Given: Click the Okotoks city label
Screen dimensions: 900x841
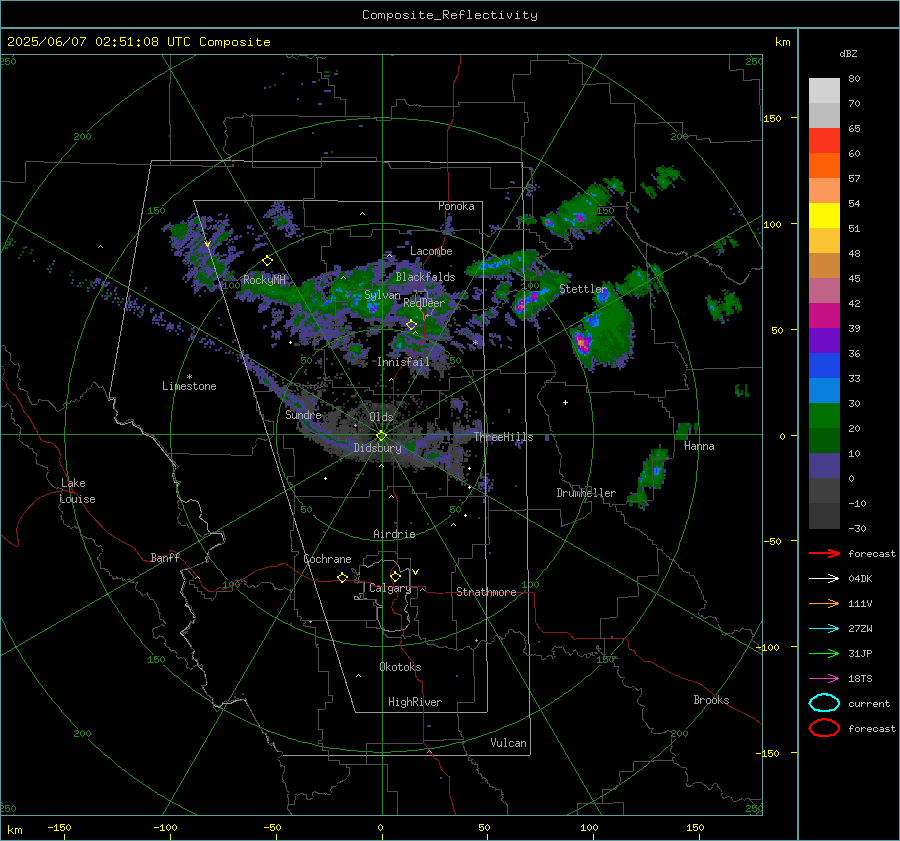Looking at the screenshot, I should coord(400,667).
